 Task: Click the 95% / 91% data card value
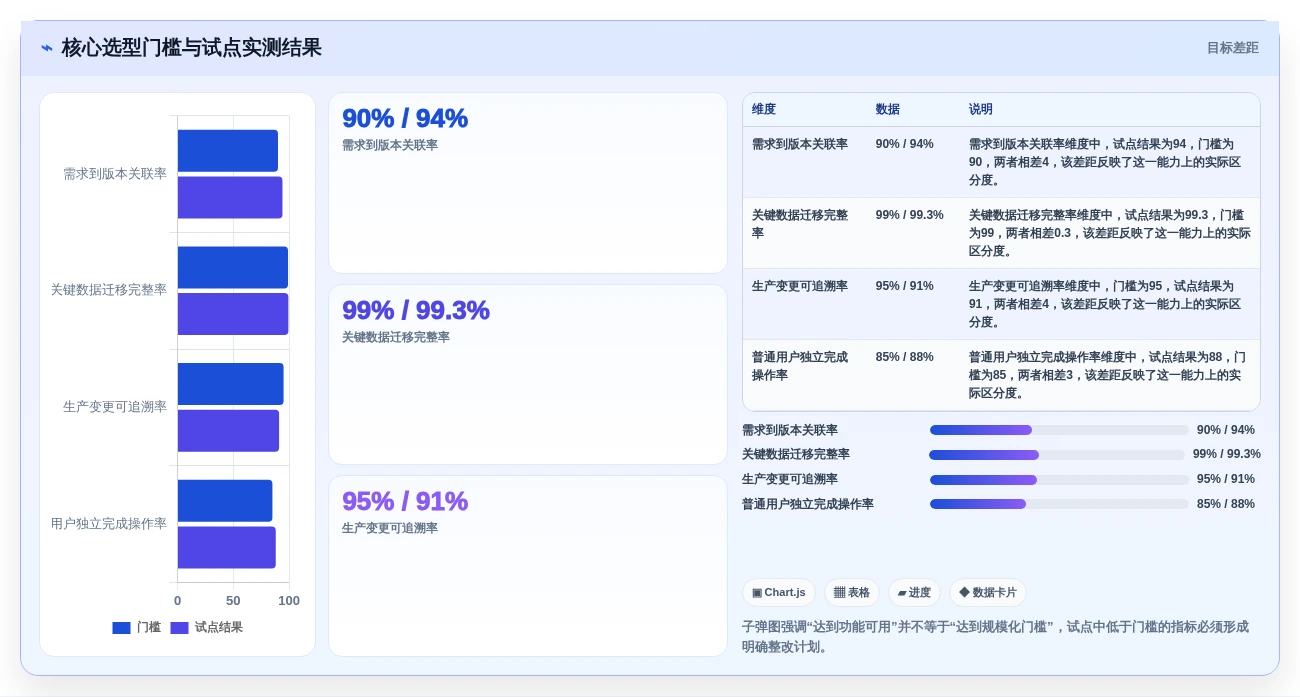405,501
